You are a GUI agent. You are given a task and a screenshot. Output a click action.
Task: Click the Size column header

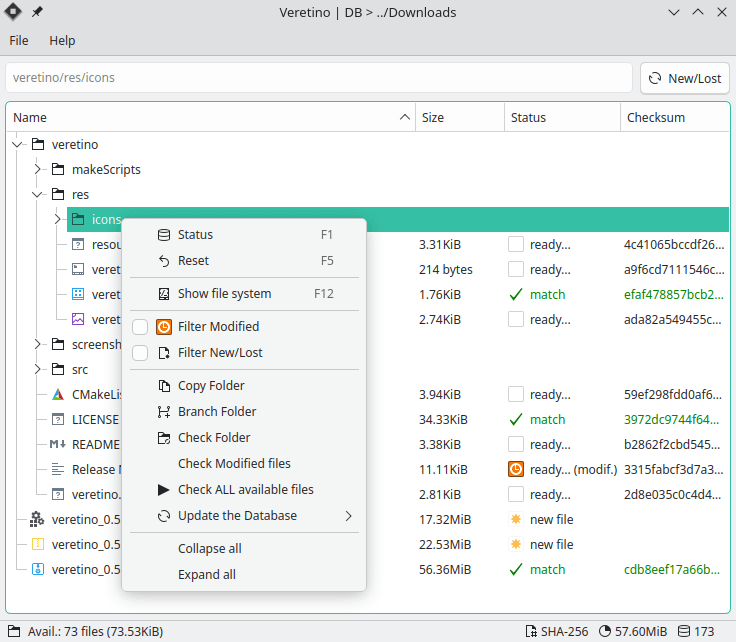433,117
